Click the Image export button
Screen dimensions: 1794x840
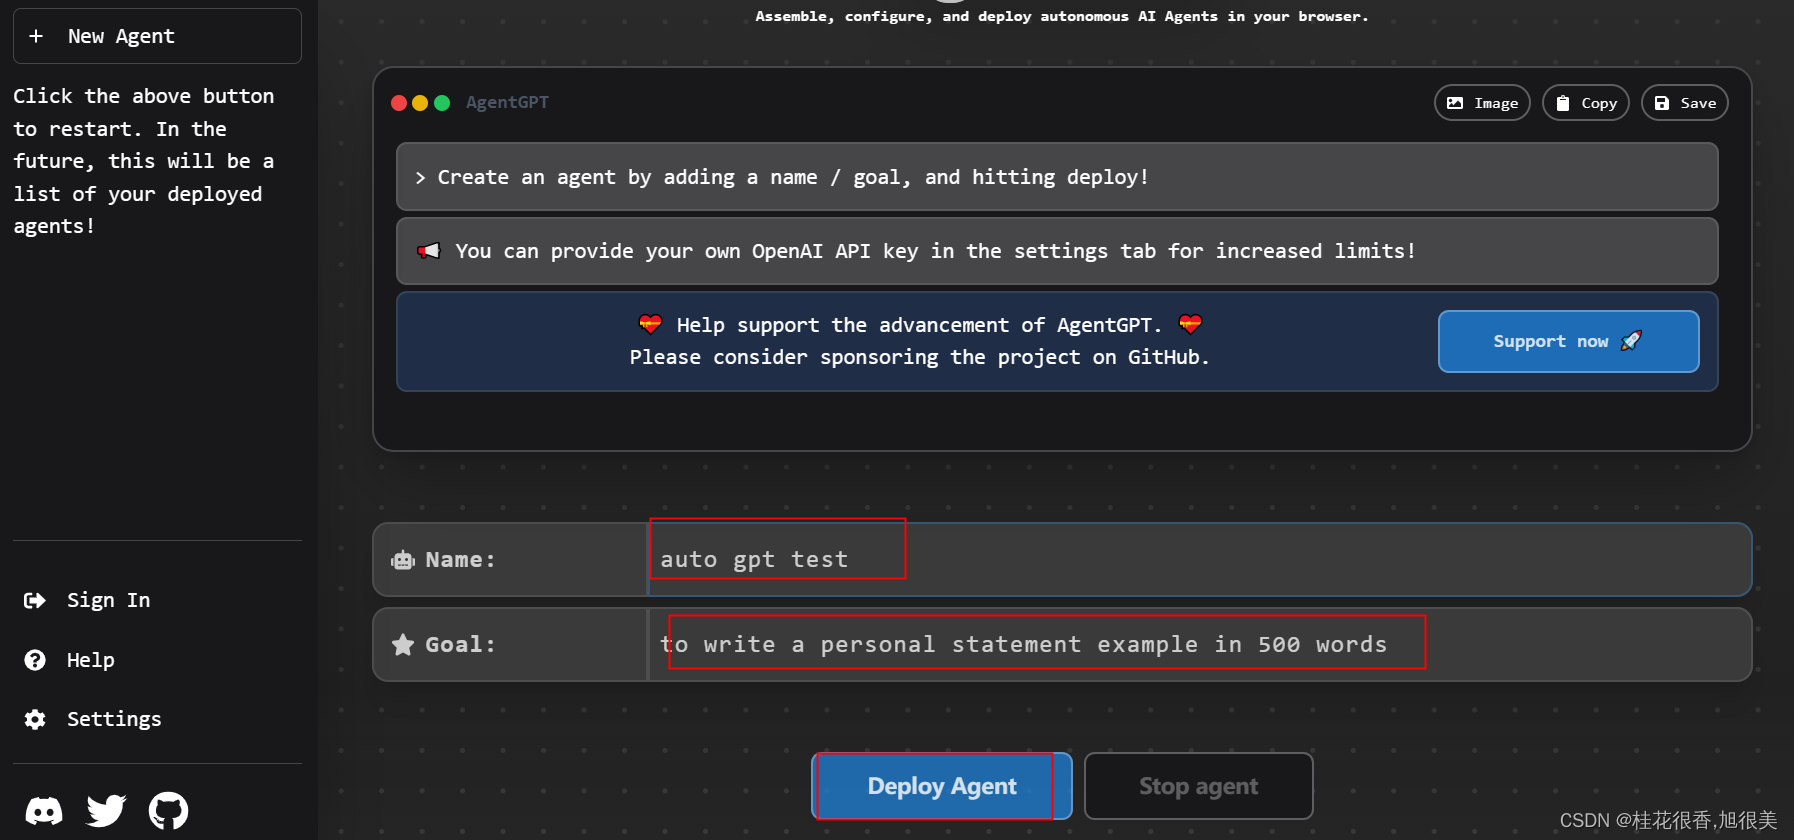click(x=1482, y=103)
